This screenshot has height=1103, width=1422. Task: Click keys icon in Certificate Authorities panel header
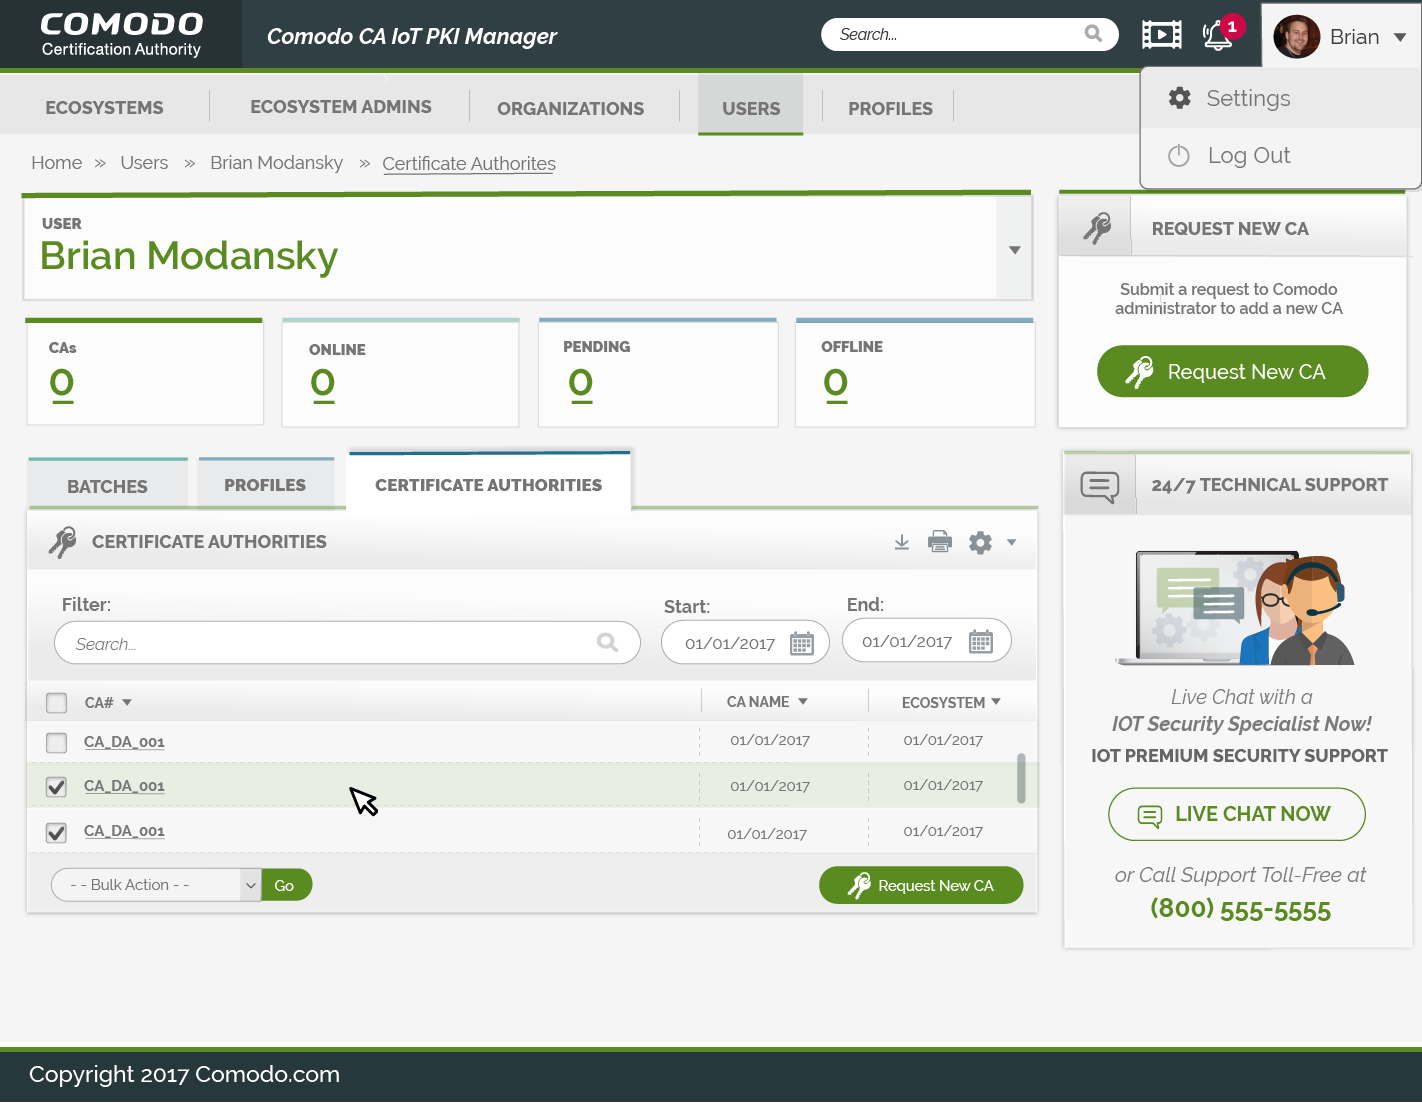click(x=62, y=542)
